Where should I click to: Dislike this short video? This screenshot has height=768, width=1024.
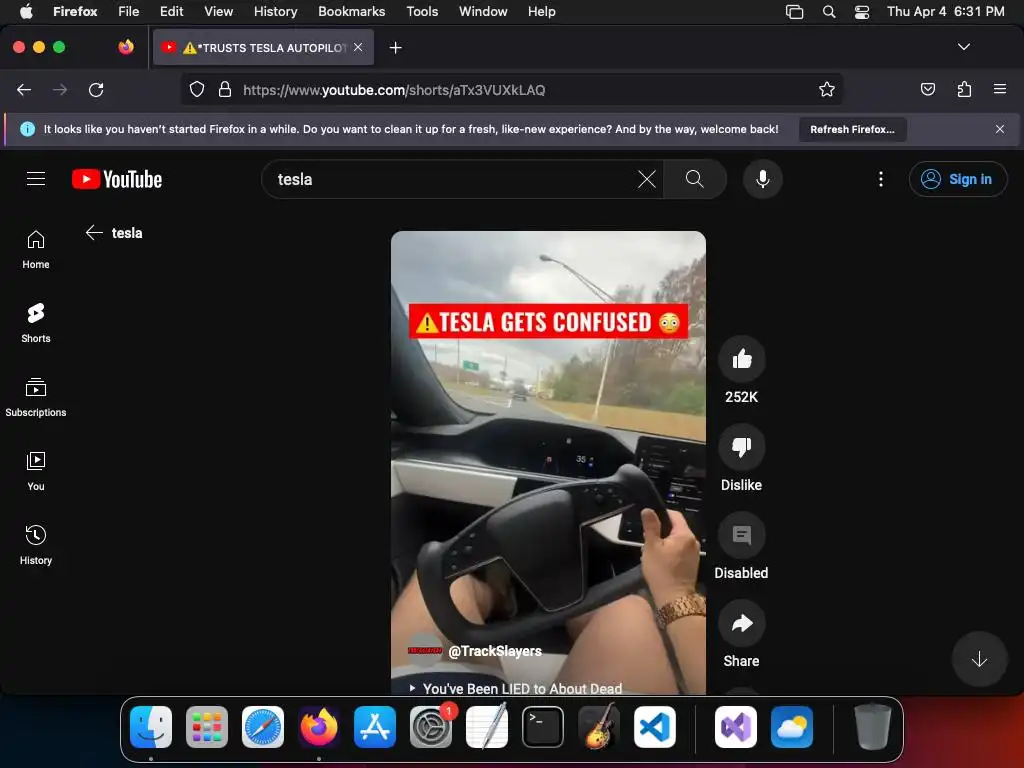(x=741, y=447)
